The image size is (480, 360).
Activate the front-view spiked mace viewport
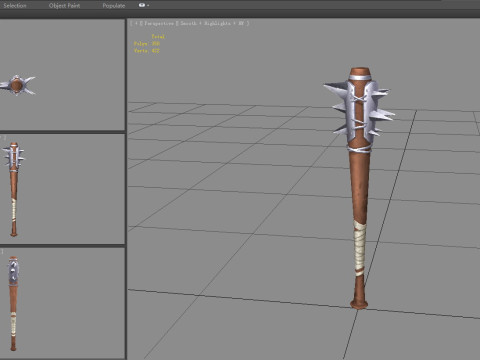click(x=62, y=189)
